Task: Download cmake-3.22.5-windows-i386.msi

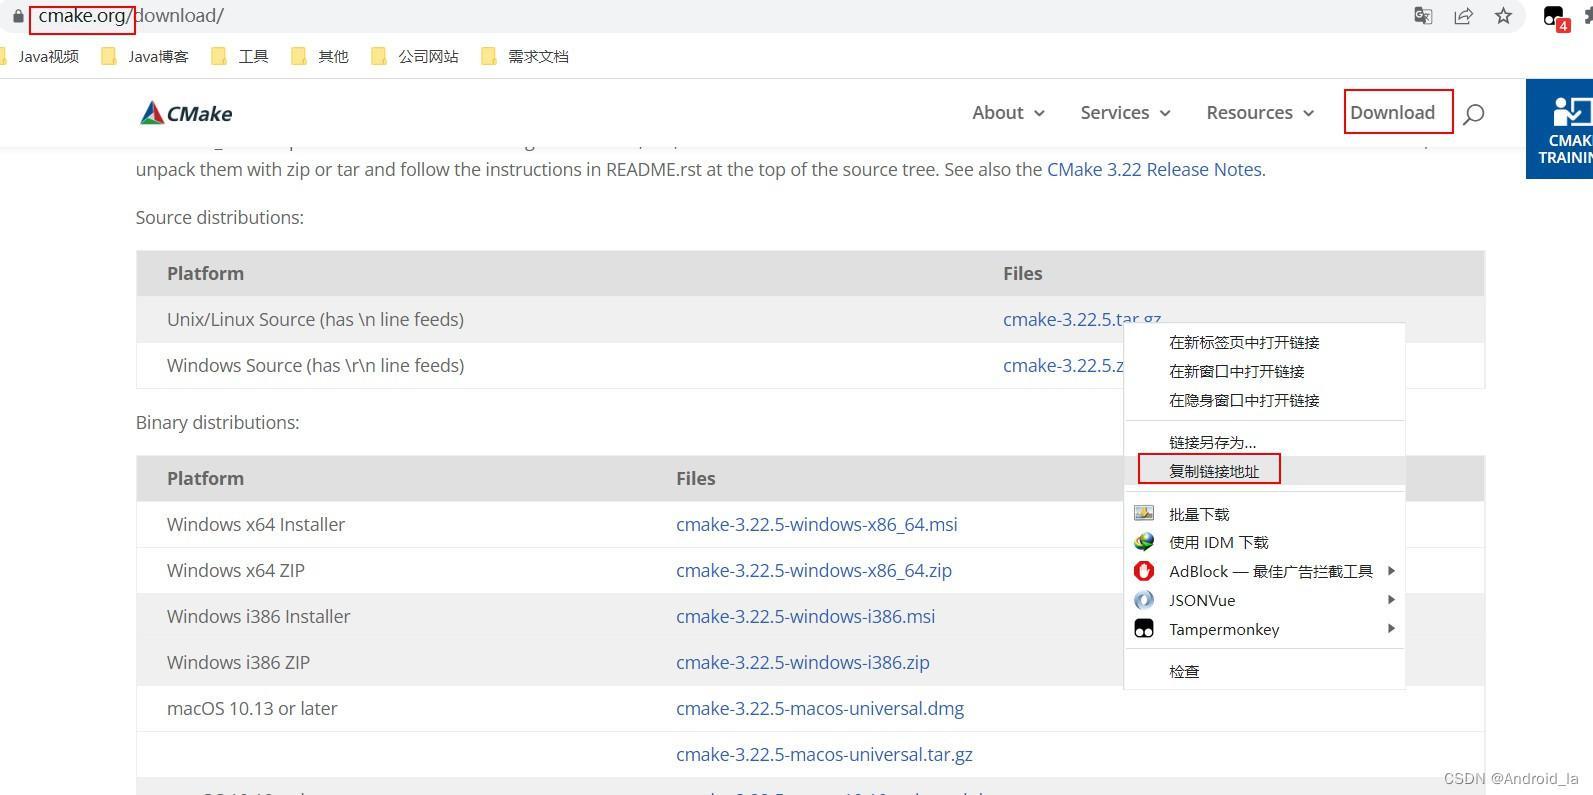Action: pyautogui.click(x=806, y=616)
